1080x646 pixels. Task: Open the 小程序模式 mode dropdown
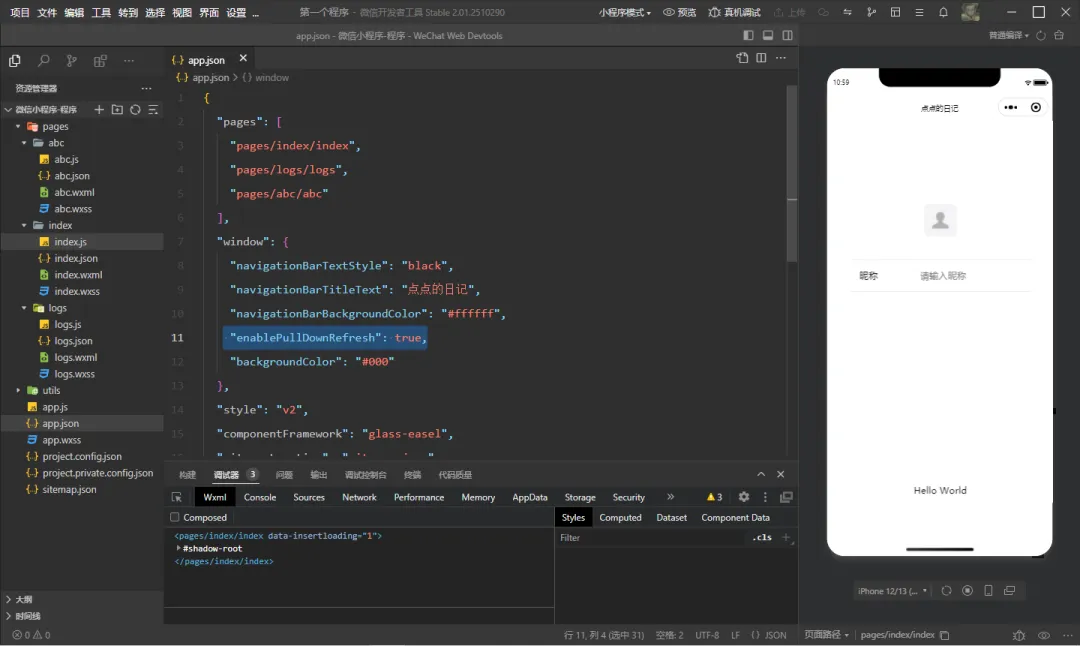tap(624, 12)
